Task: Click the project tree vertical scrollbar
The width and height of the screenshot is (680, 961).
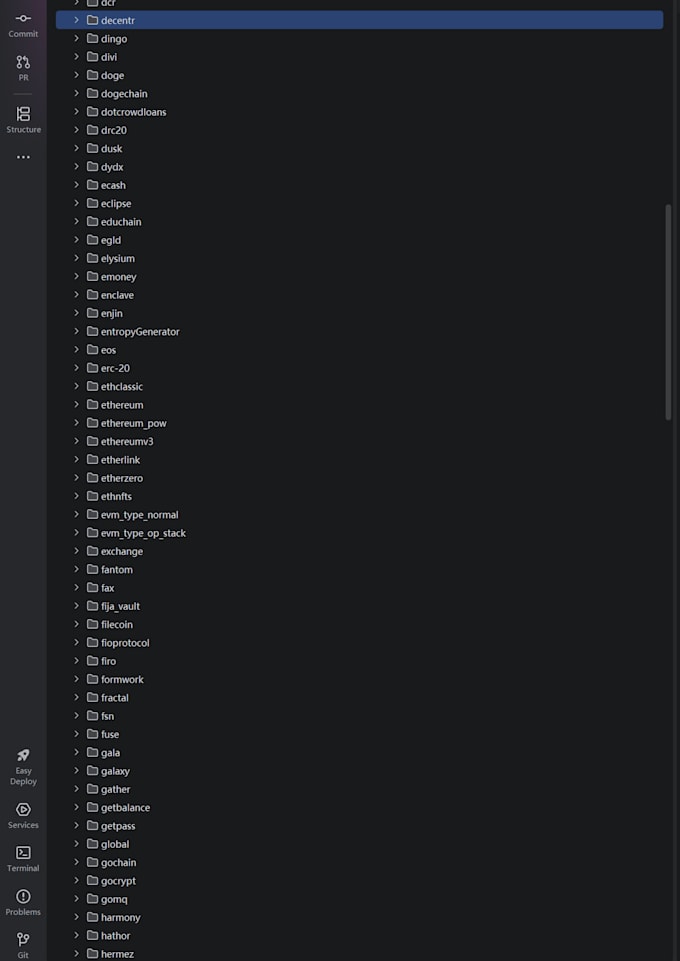Action: tap(668, 313)
